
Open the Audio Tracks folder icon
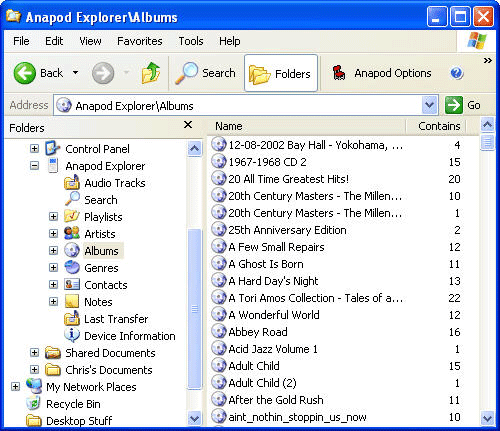[x=72, y=182]
